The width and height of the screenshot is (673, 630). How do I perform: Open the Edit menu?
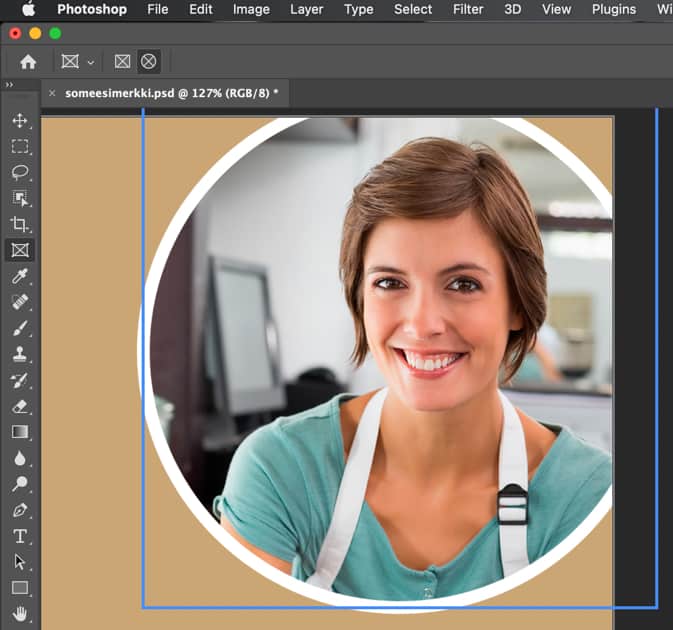click(201, 9)
